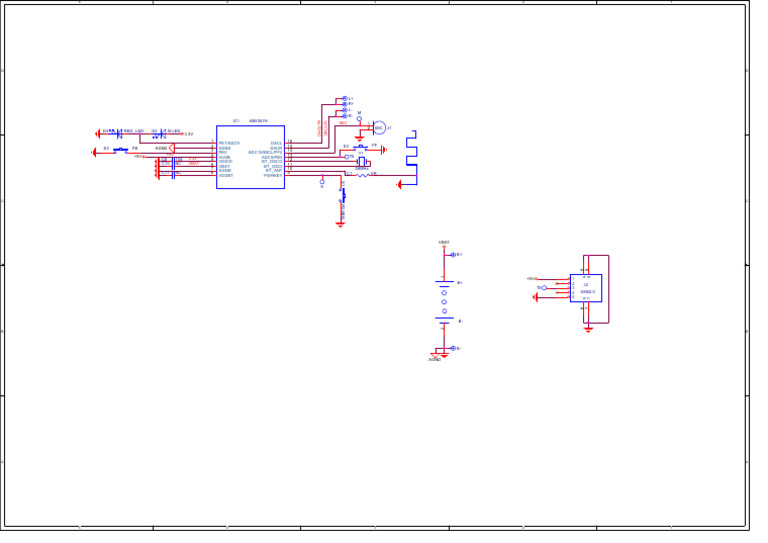
Task: Click the IC1 designator above the chip
Action: pos(236,120)
